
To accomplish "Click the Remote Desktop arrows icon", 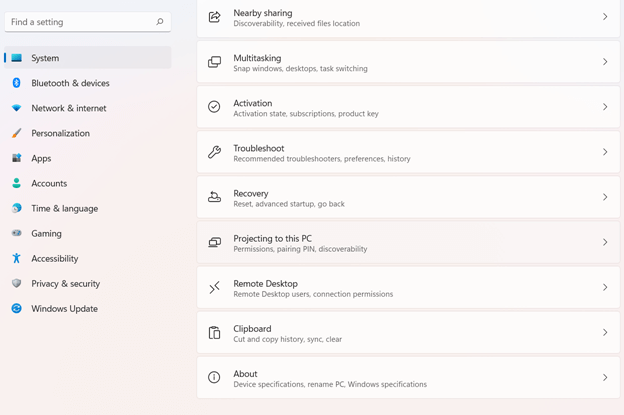I will pos(214,287).
